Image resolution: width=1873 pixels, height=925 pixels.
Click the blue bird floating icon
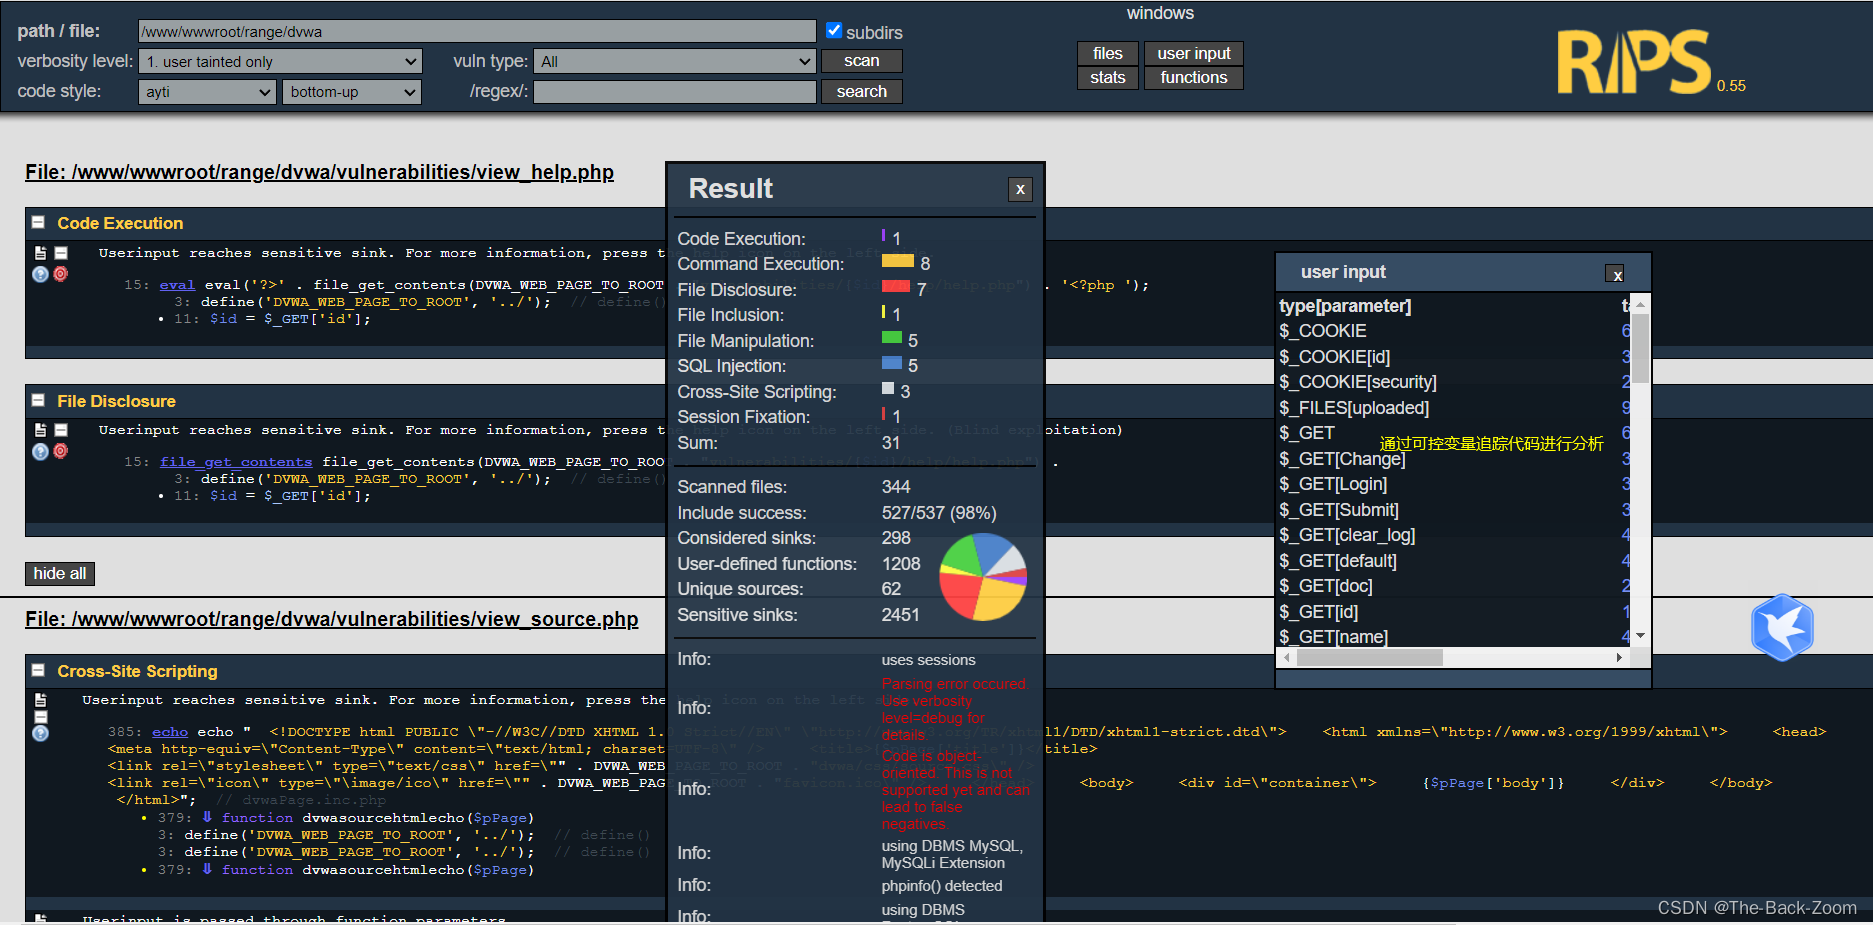point(1782,627)
